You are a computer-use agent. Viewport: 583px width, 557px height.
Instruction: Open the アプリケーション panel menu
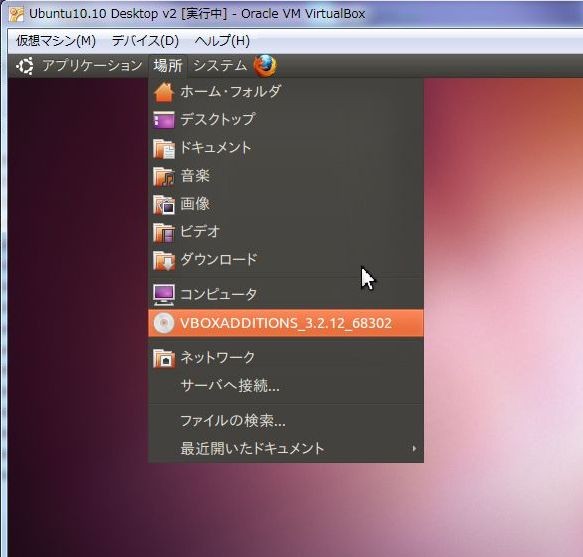(92, 66)
